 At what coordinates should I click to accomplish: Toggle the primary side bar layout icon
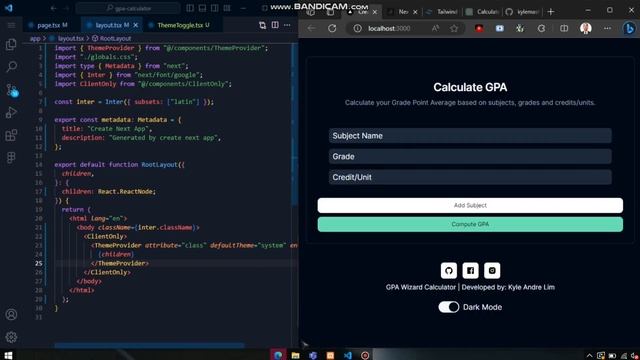point(190,8)
